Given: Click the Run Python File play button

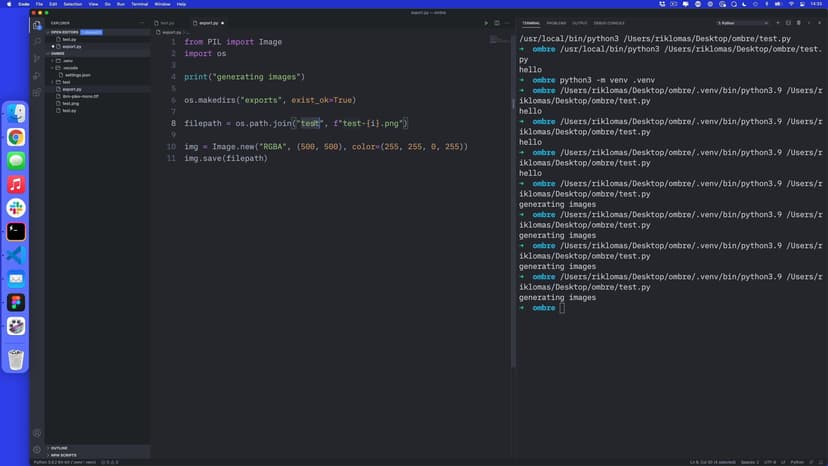Looking at the screenshot, I should (x=486, y=22).
